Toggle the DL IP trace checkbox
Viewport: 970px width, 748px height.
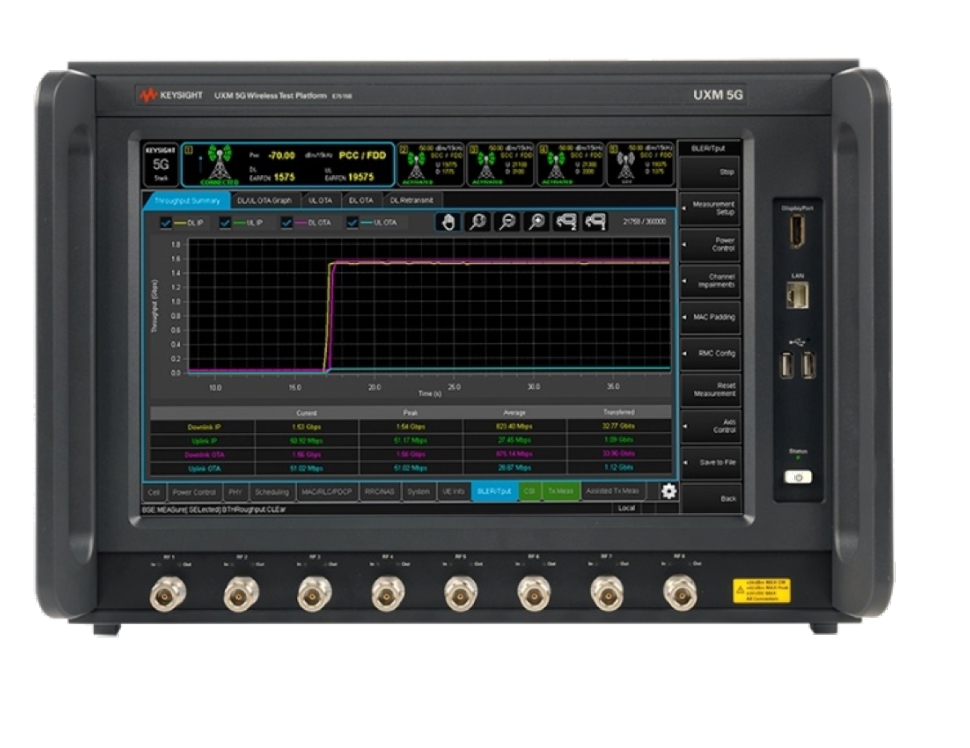(x=166, y=223)
